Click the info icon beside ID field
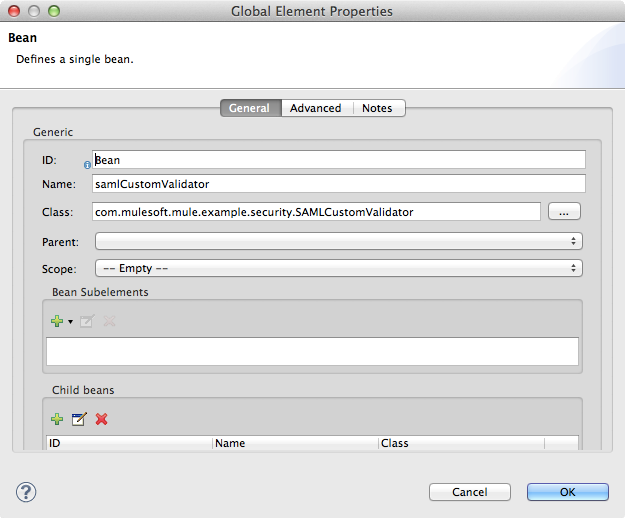 pos(87,165)
